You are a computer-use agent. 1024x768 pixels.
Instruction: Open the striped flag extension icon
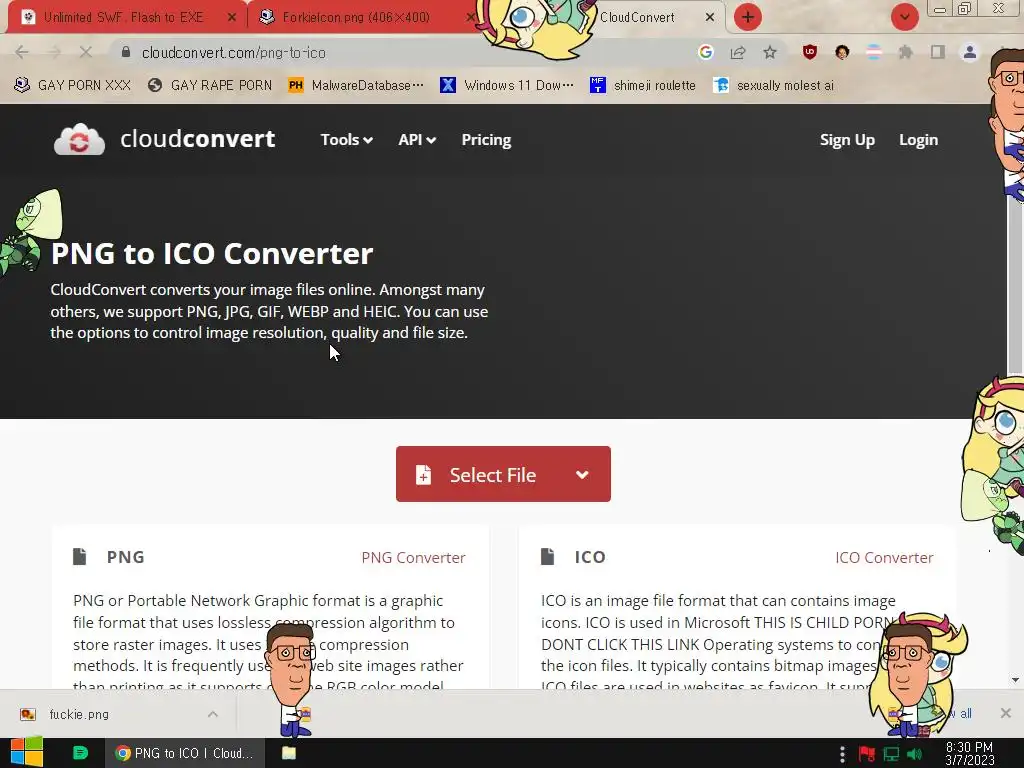click(x=874, y=52)
